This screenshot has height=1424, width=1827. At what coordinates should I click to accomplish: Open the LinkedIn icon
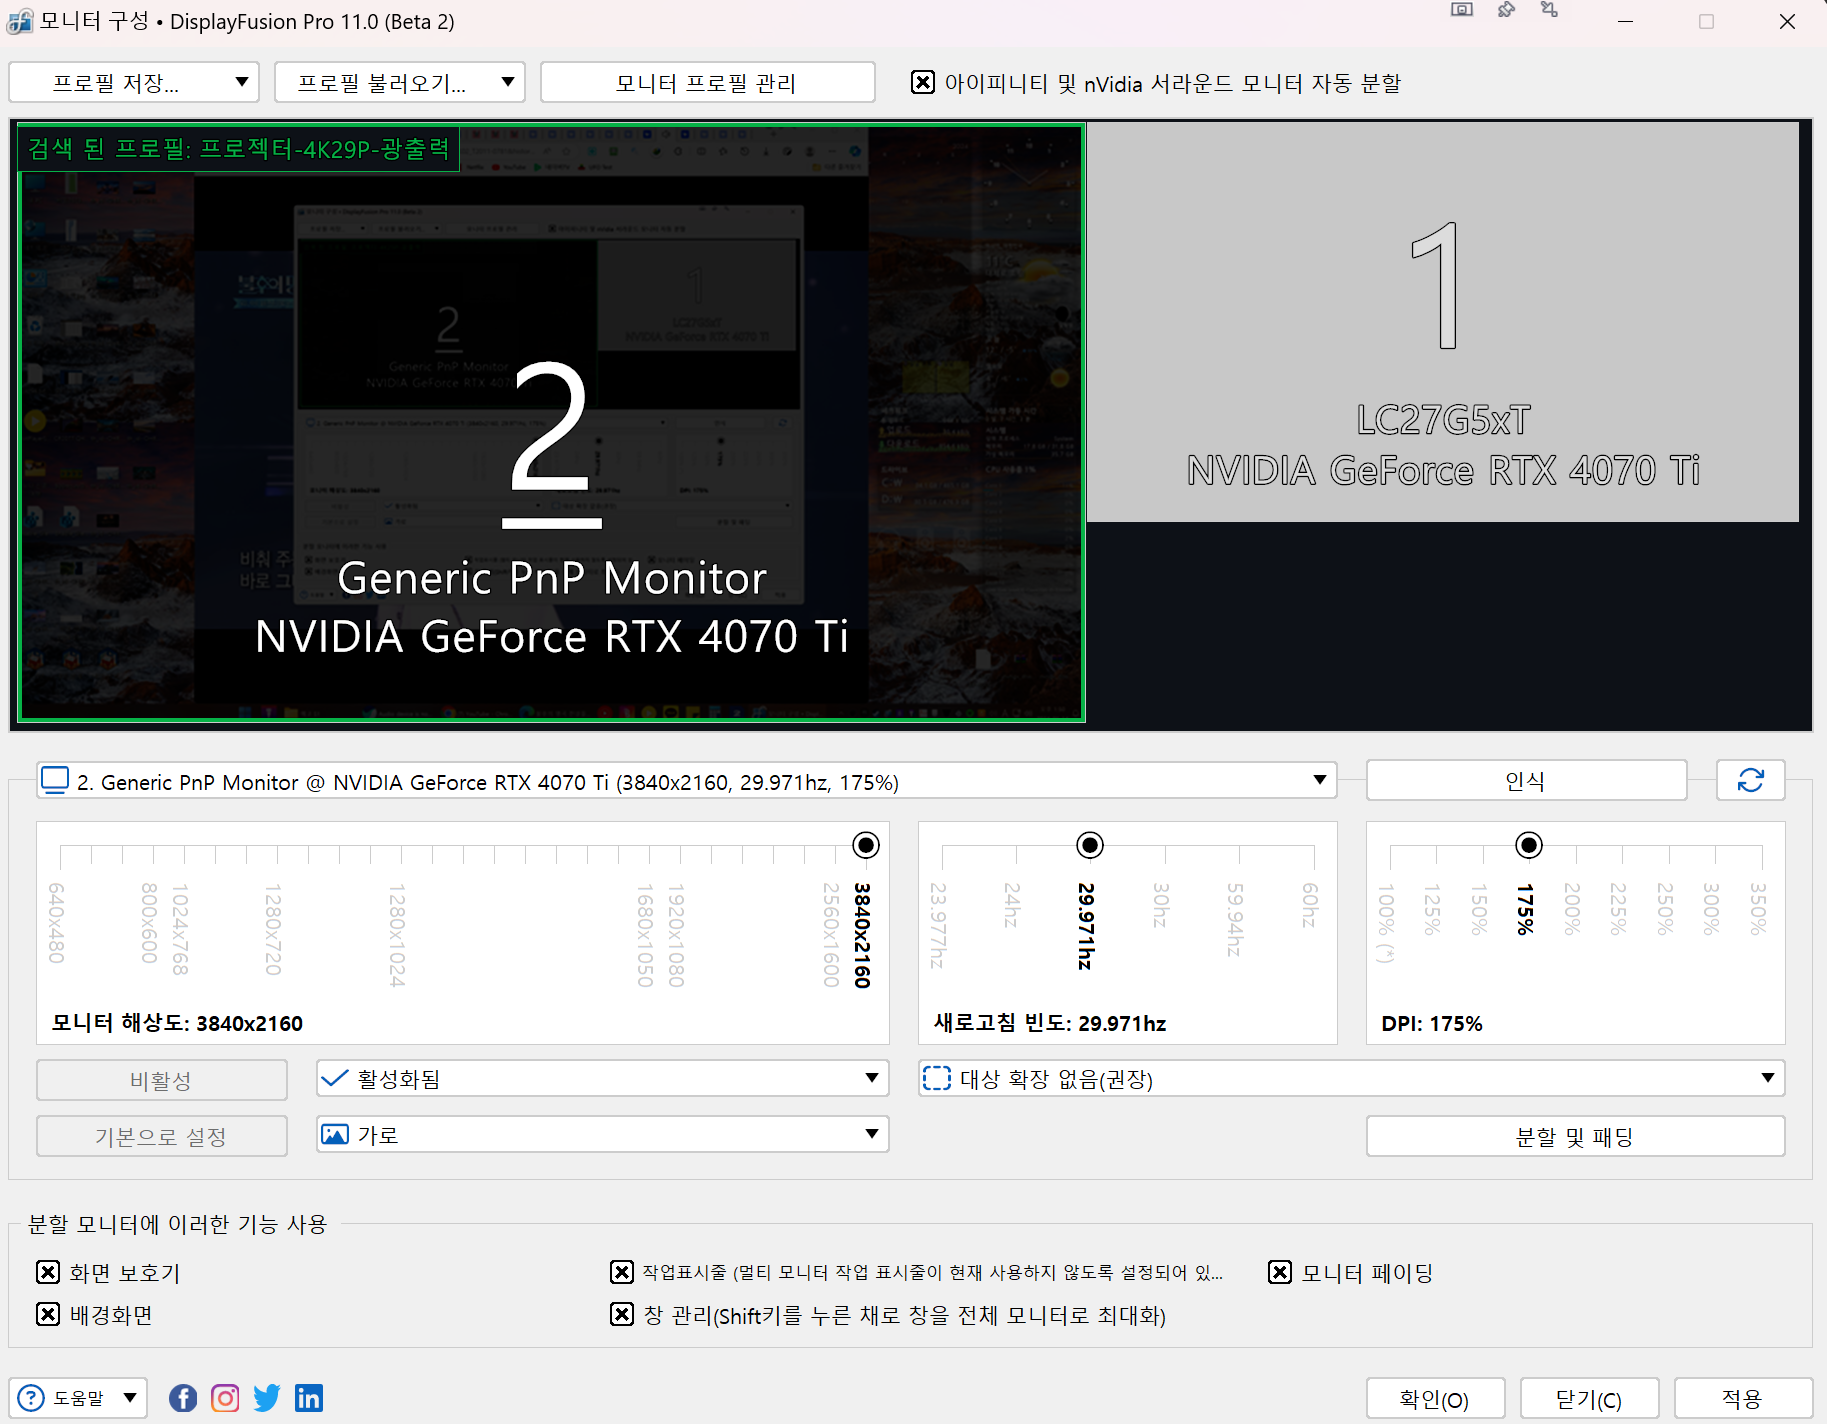point(309,1398)
